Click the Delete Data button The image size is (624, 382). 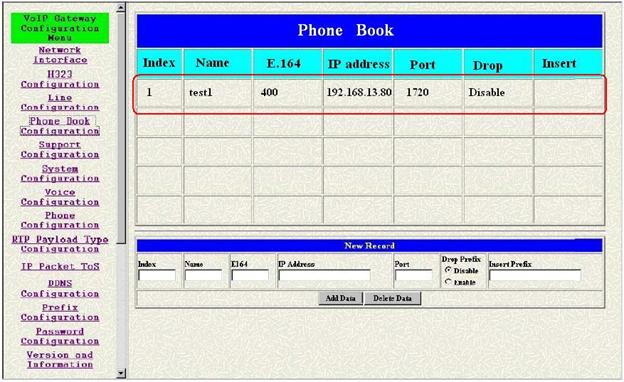click(392, 298)
